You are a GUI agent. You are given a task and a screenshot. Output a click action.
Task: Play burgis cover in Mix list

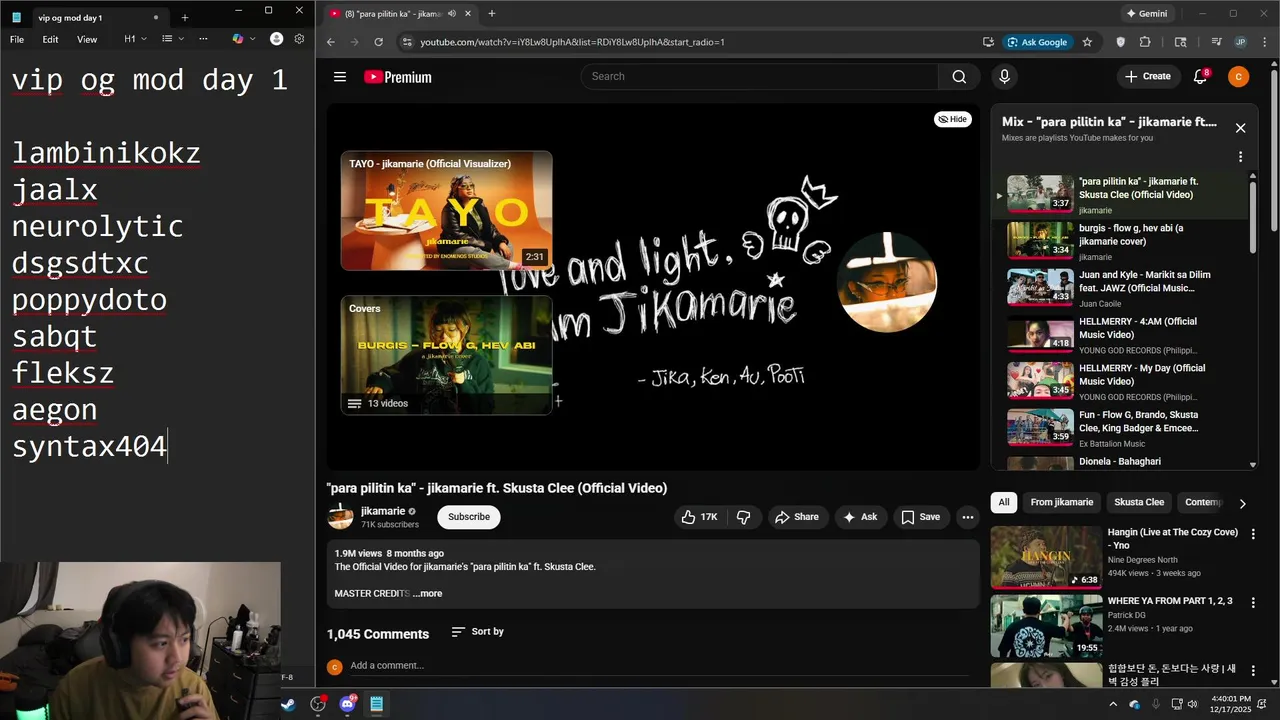(1120, 242)
